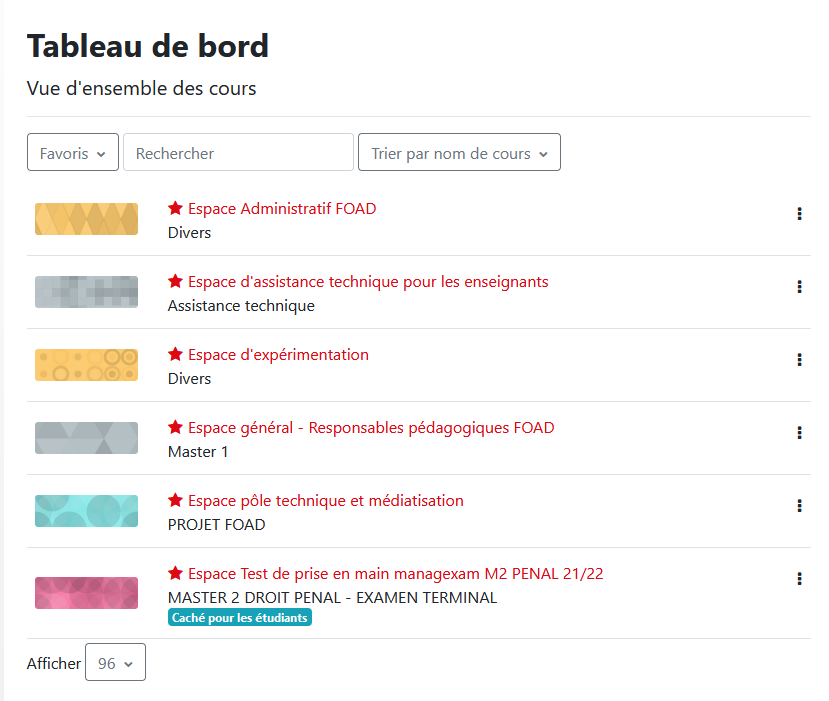The height and width of the screenshot is (701, 829).
Task: Click favorite star beside Espace d'expérimentation
Action: click(176, 354)
